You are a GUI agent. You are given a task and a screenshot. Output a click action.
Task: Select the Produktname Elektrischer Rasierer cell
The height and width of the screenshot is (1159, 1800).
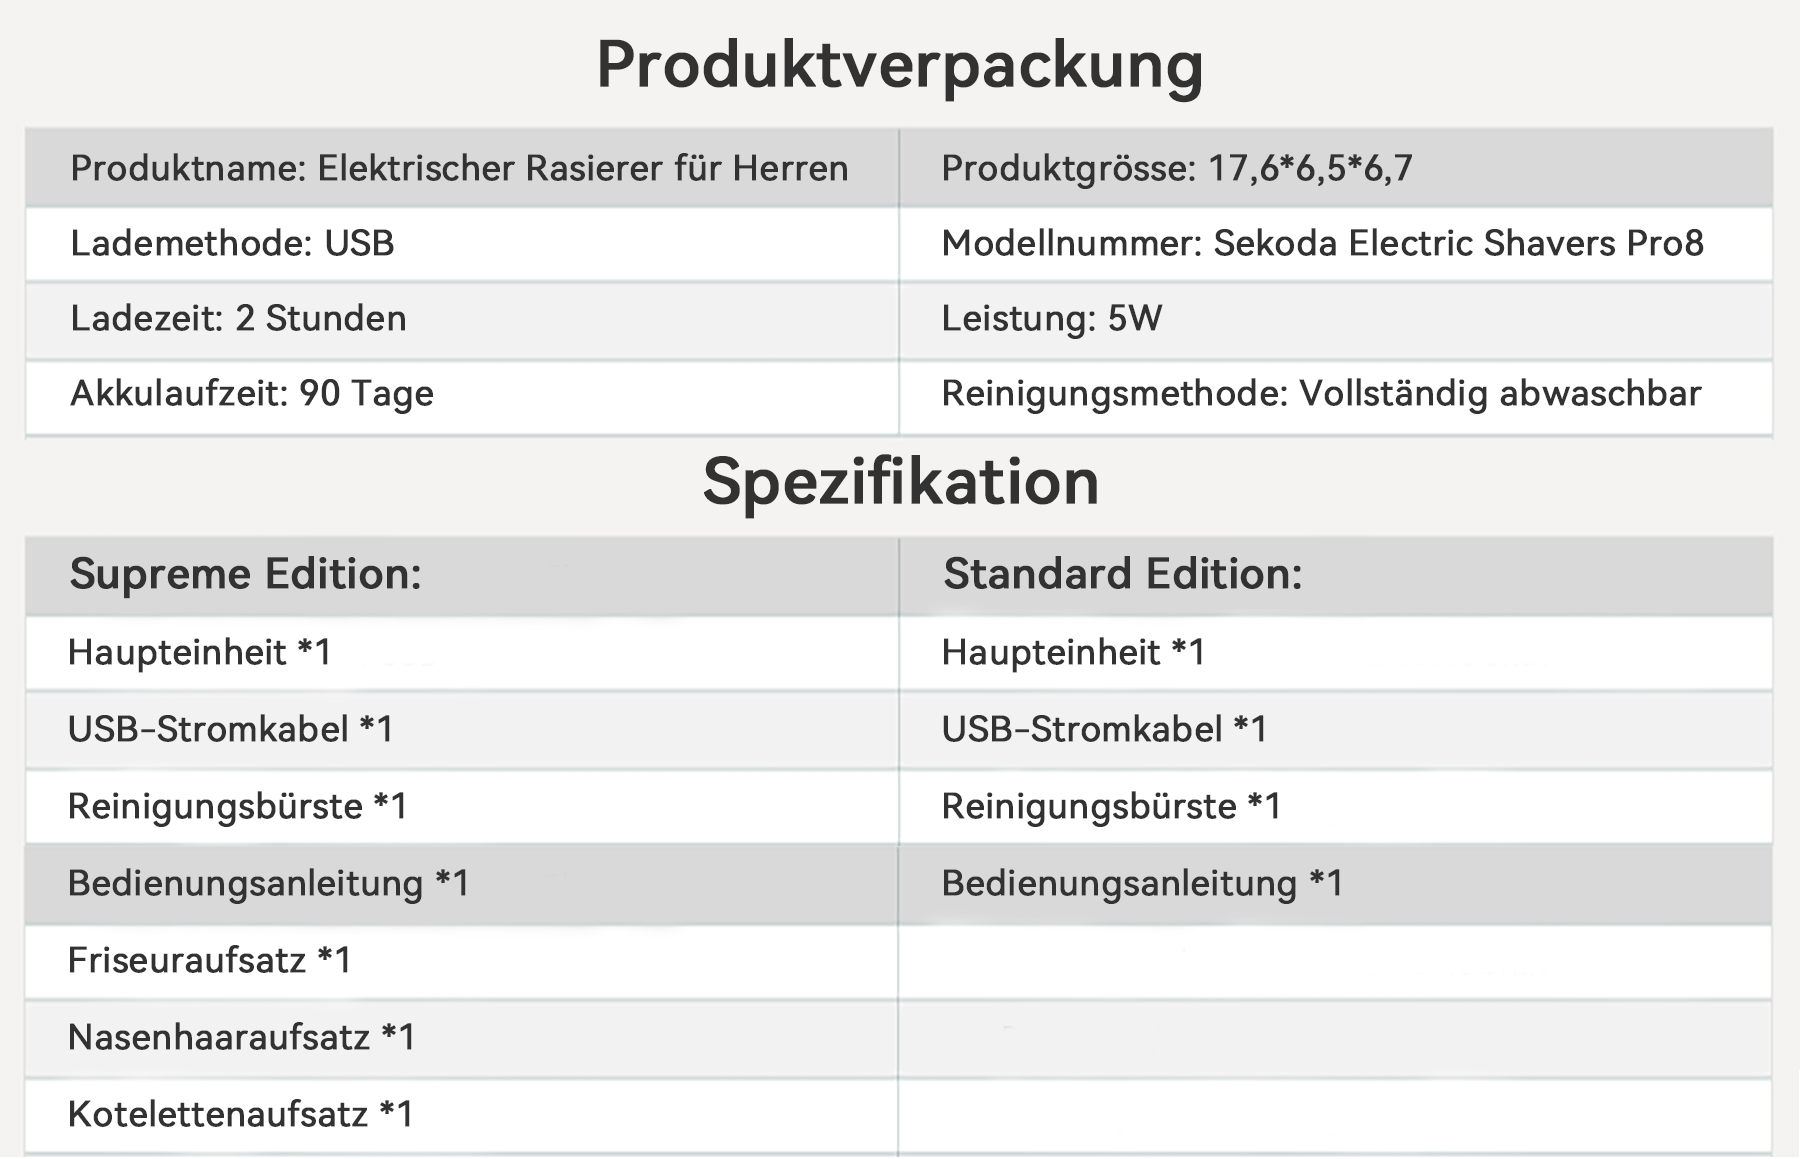pos(462,168)
